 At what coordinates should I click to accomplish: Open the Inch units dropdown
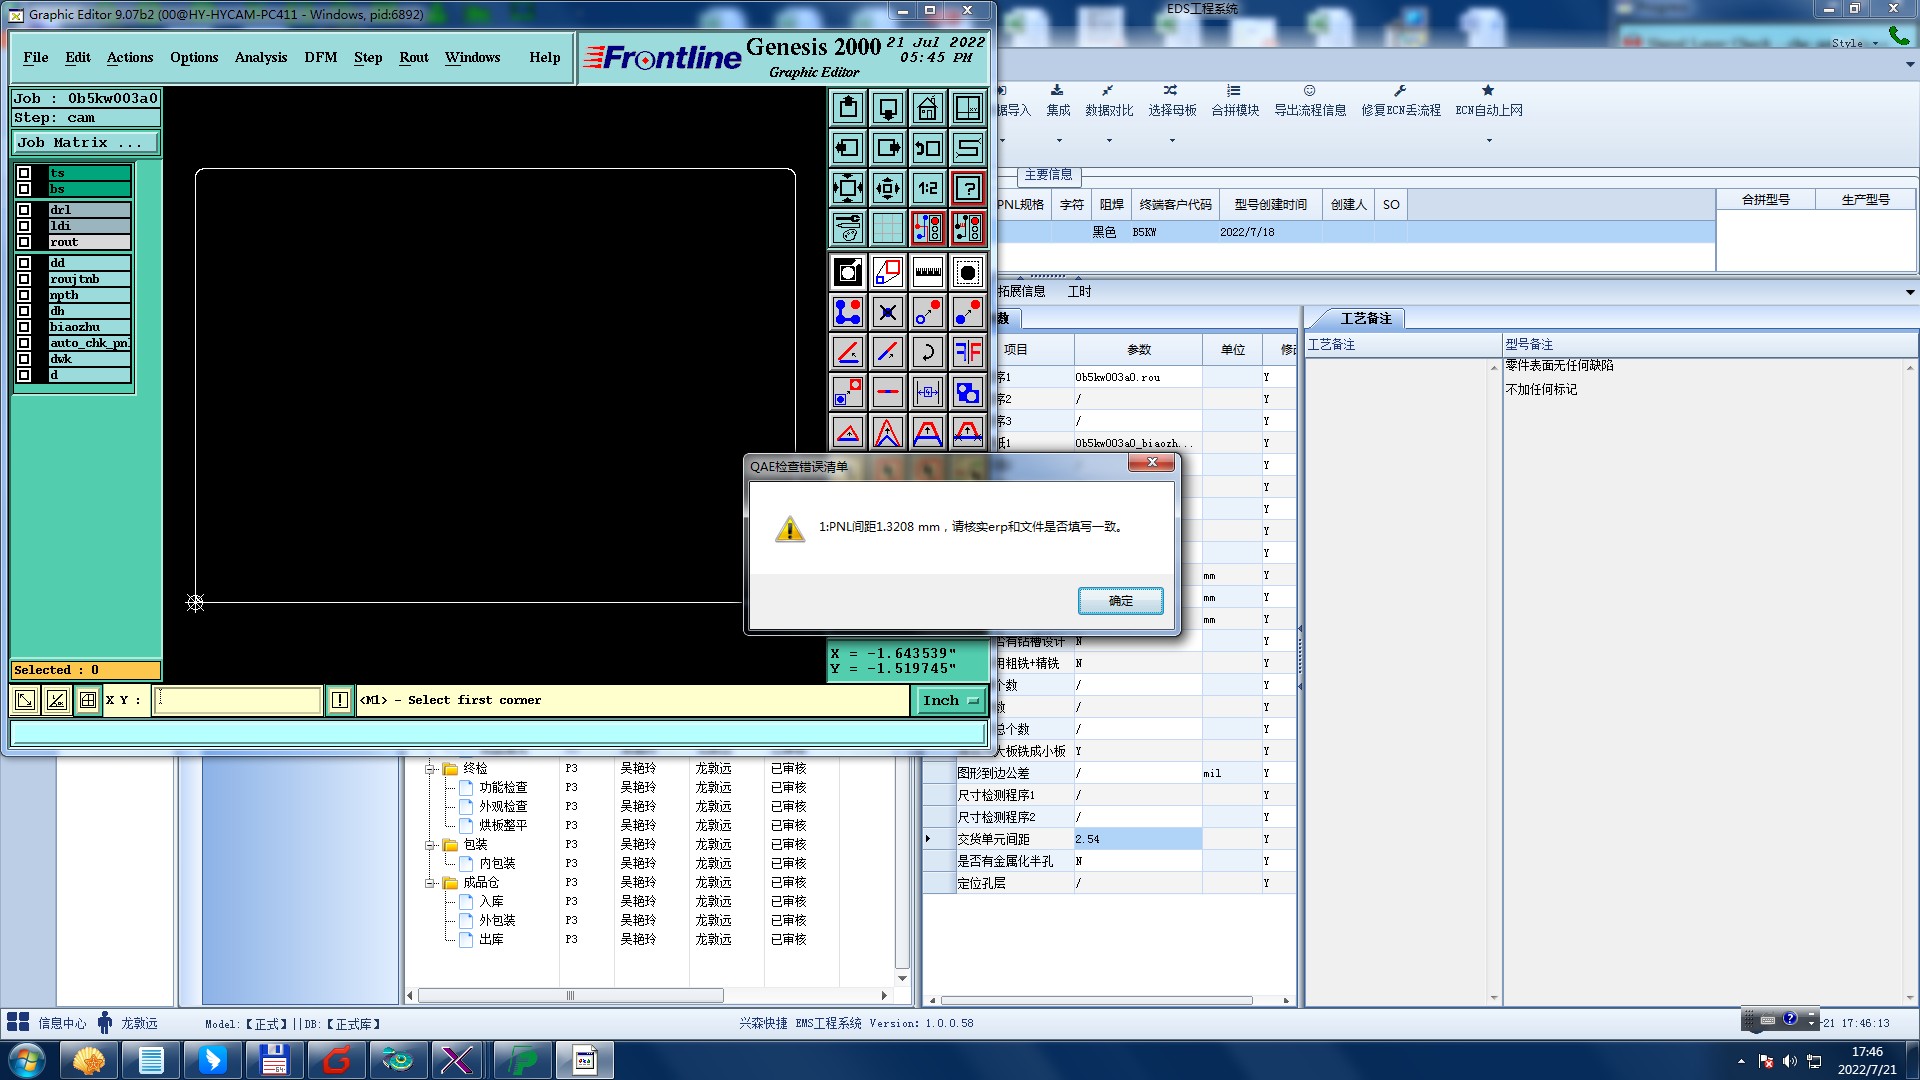950,701
